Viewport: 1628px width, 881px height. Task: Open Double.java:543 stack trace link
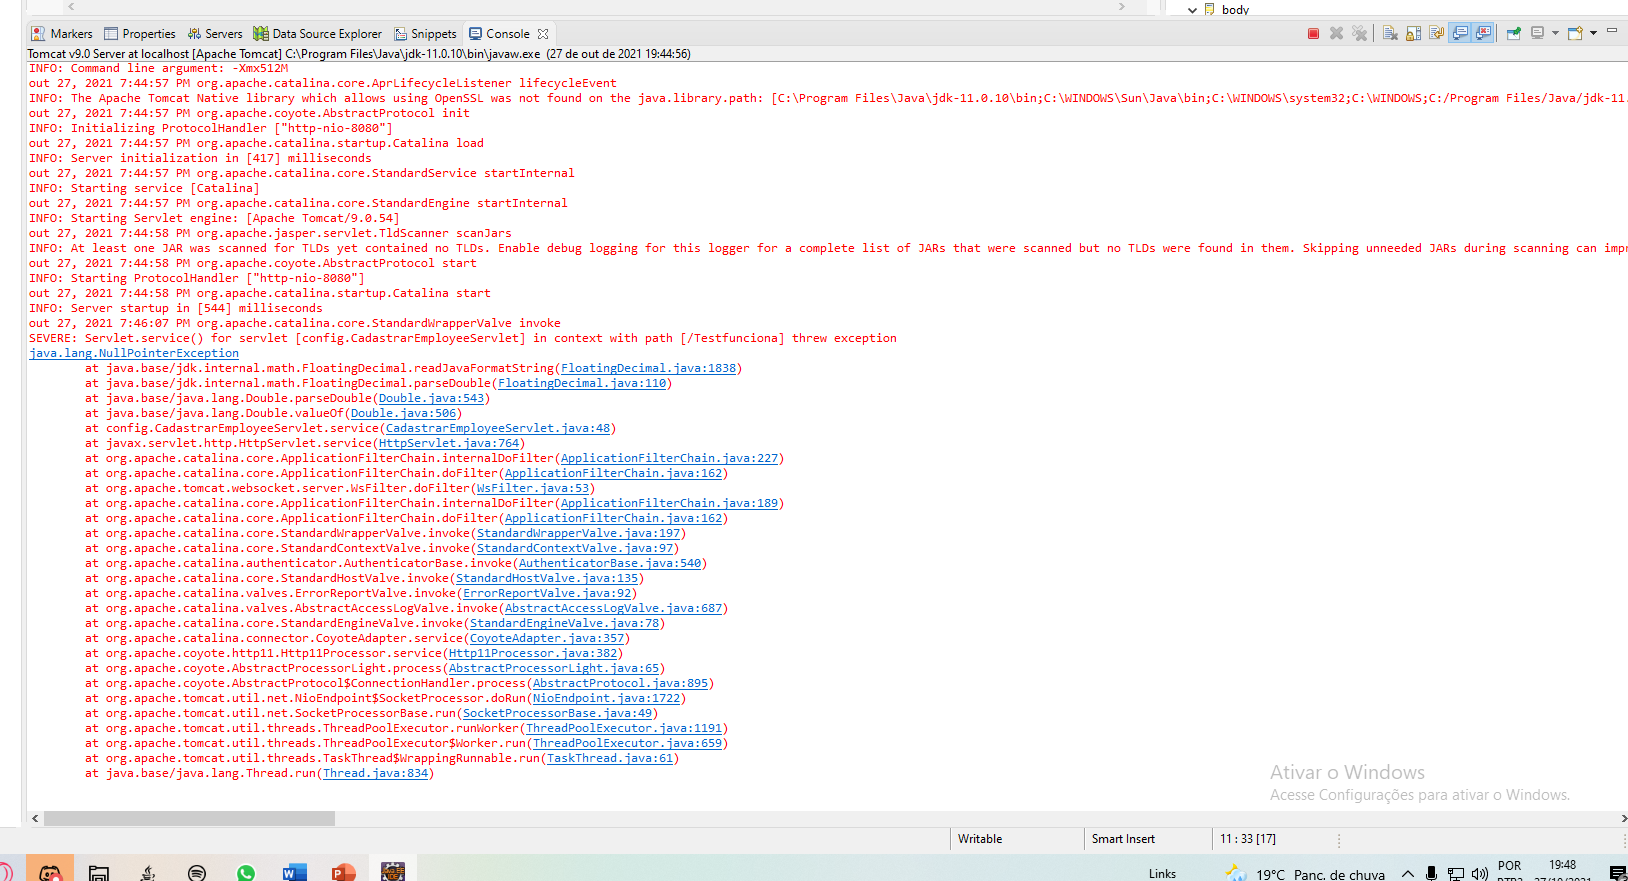point(431,398)
